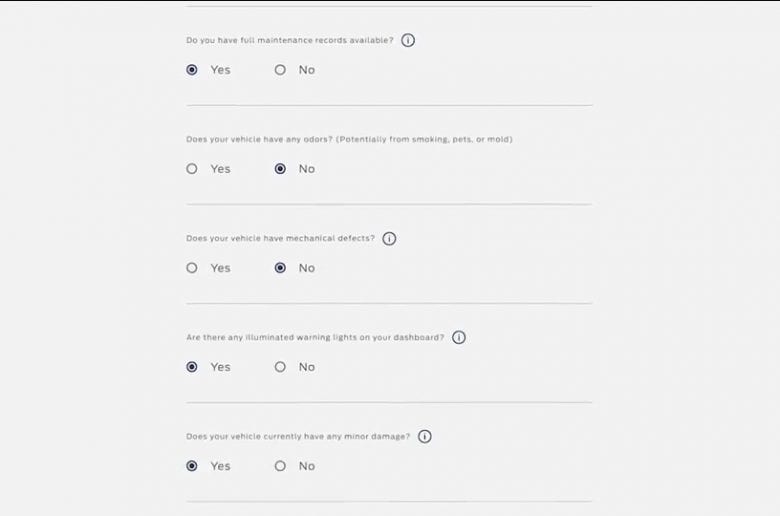The height and width of the screenshot is (516, 780).
Task: Open info icon next to minor damage question
Action: (424, 436)
